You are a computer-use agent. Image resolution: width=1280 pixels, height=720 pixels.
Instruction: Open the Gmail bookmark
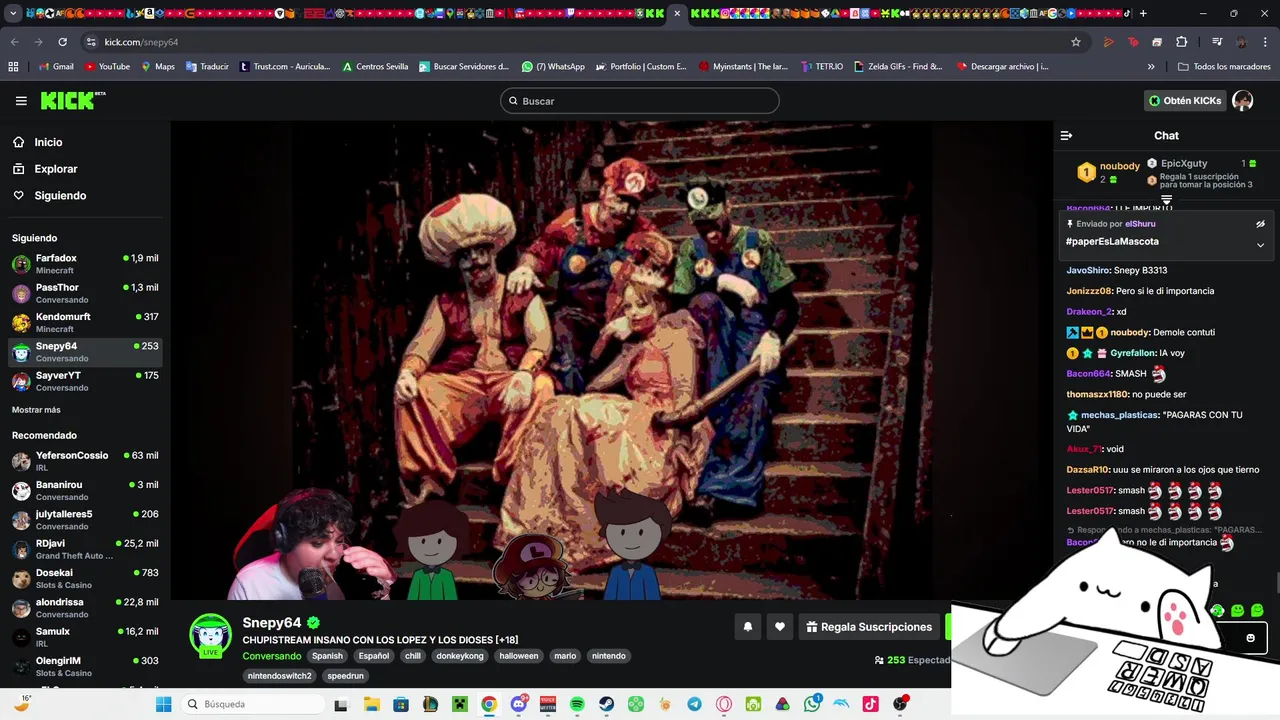(56, 67)
